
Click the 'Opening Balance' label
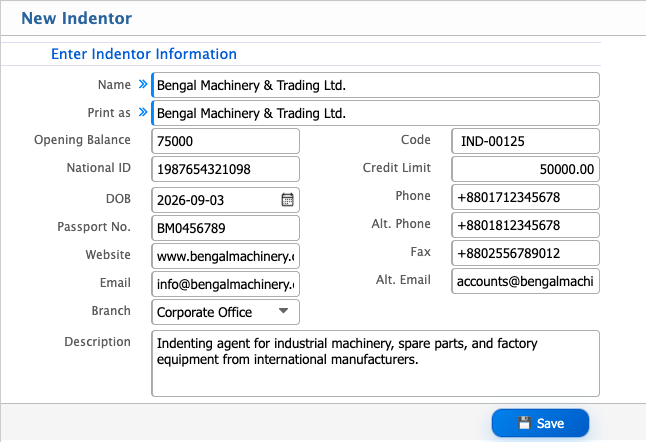(x=82, y=140)
